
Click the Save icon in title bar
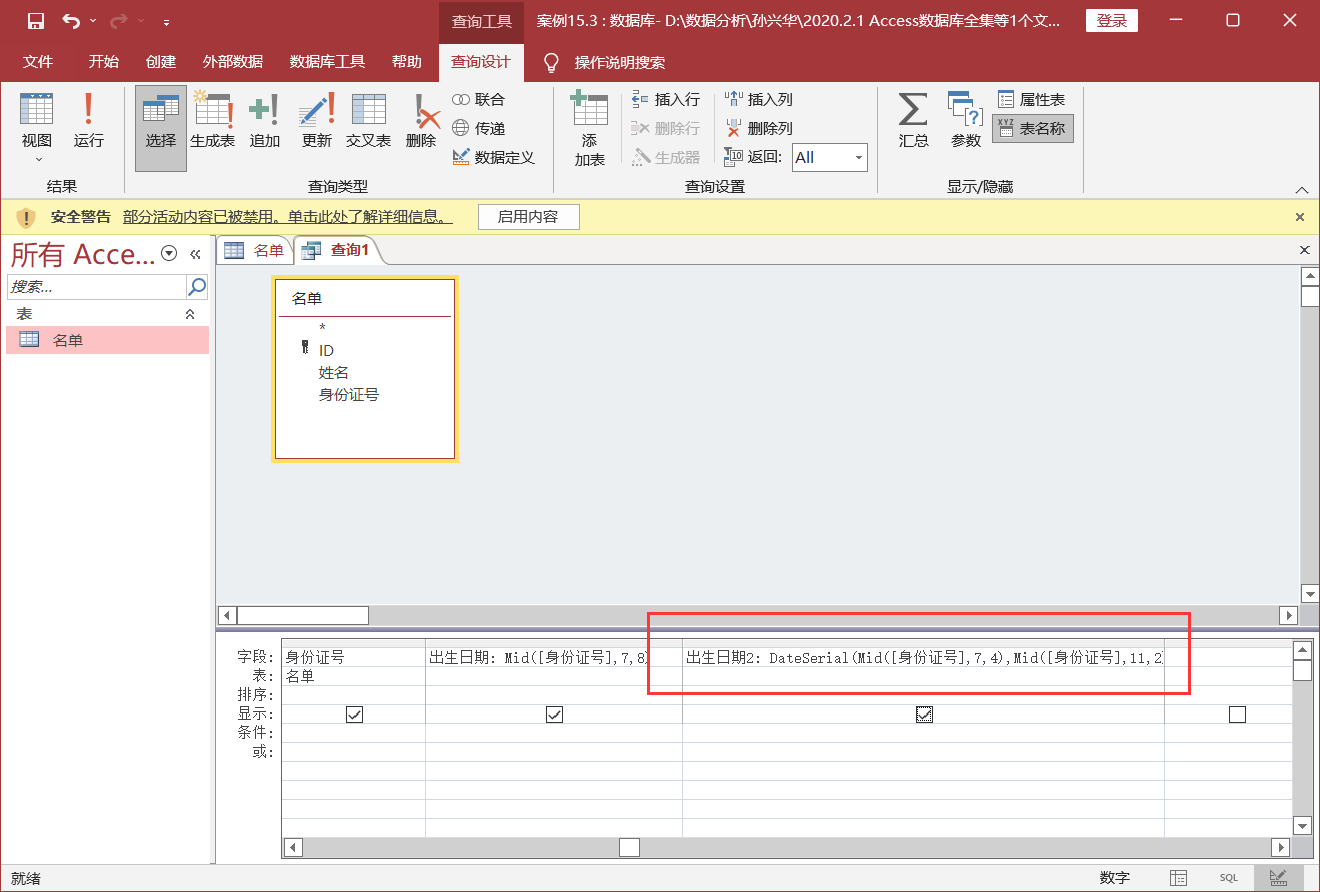pyautogui.click(x=35, y=20)
